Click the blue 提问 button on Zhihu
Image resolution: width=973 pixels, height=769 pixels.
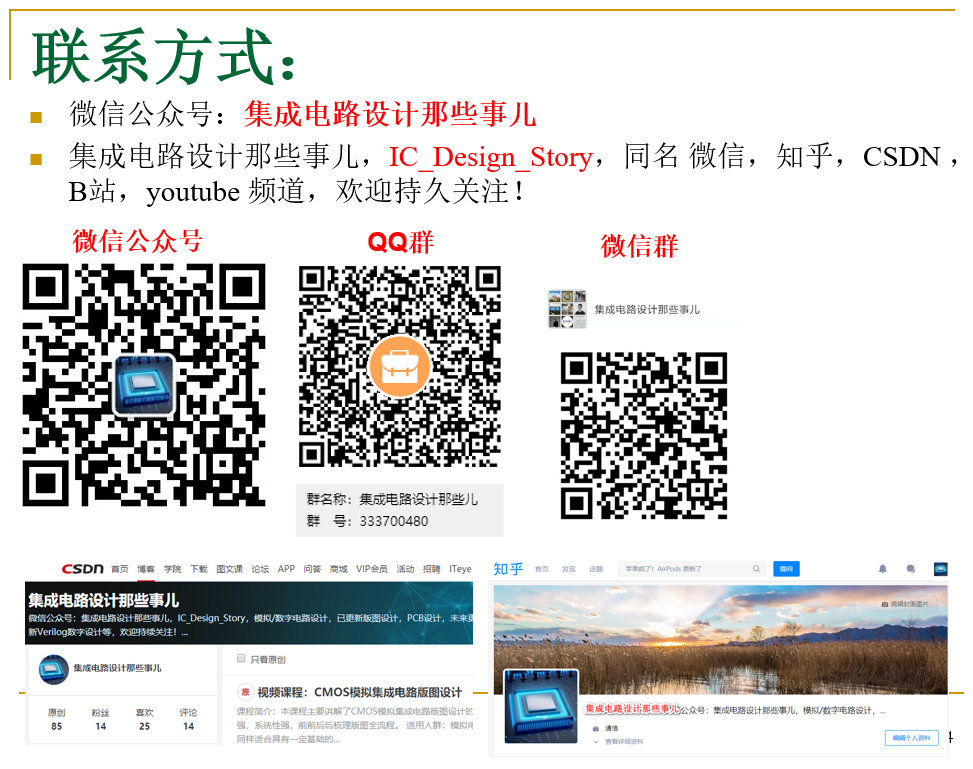785,568
